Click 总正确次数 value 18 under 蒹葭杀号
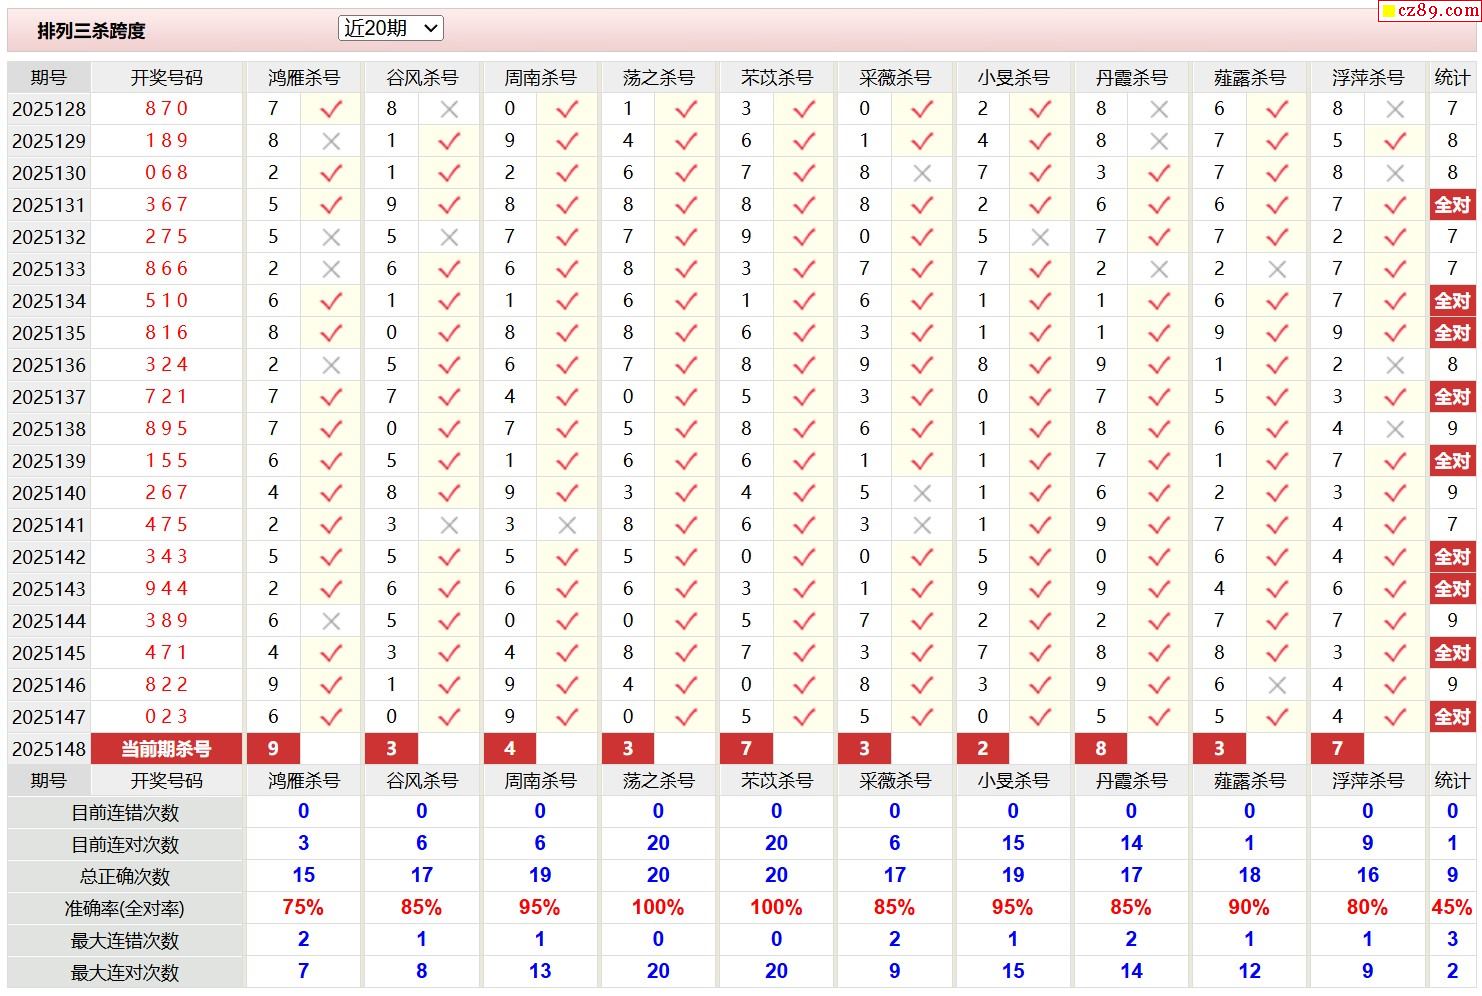This screenshot has width=1482, height=996. [1249, 875]
